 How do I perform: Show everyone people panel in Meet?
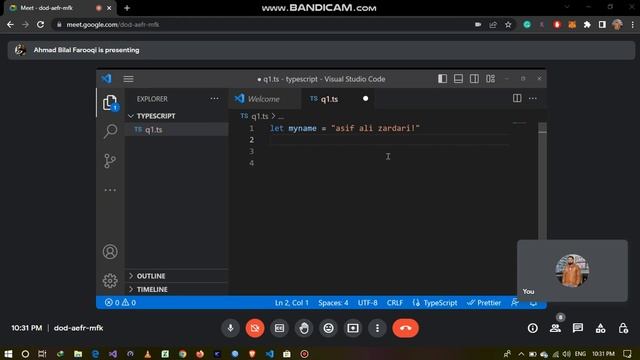tap(555, 328)
